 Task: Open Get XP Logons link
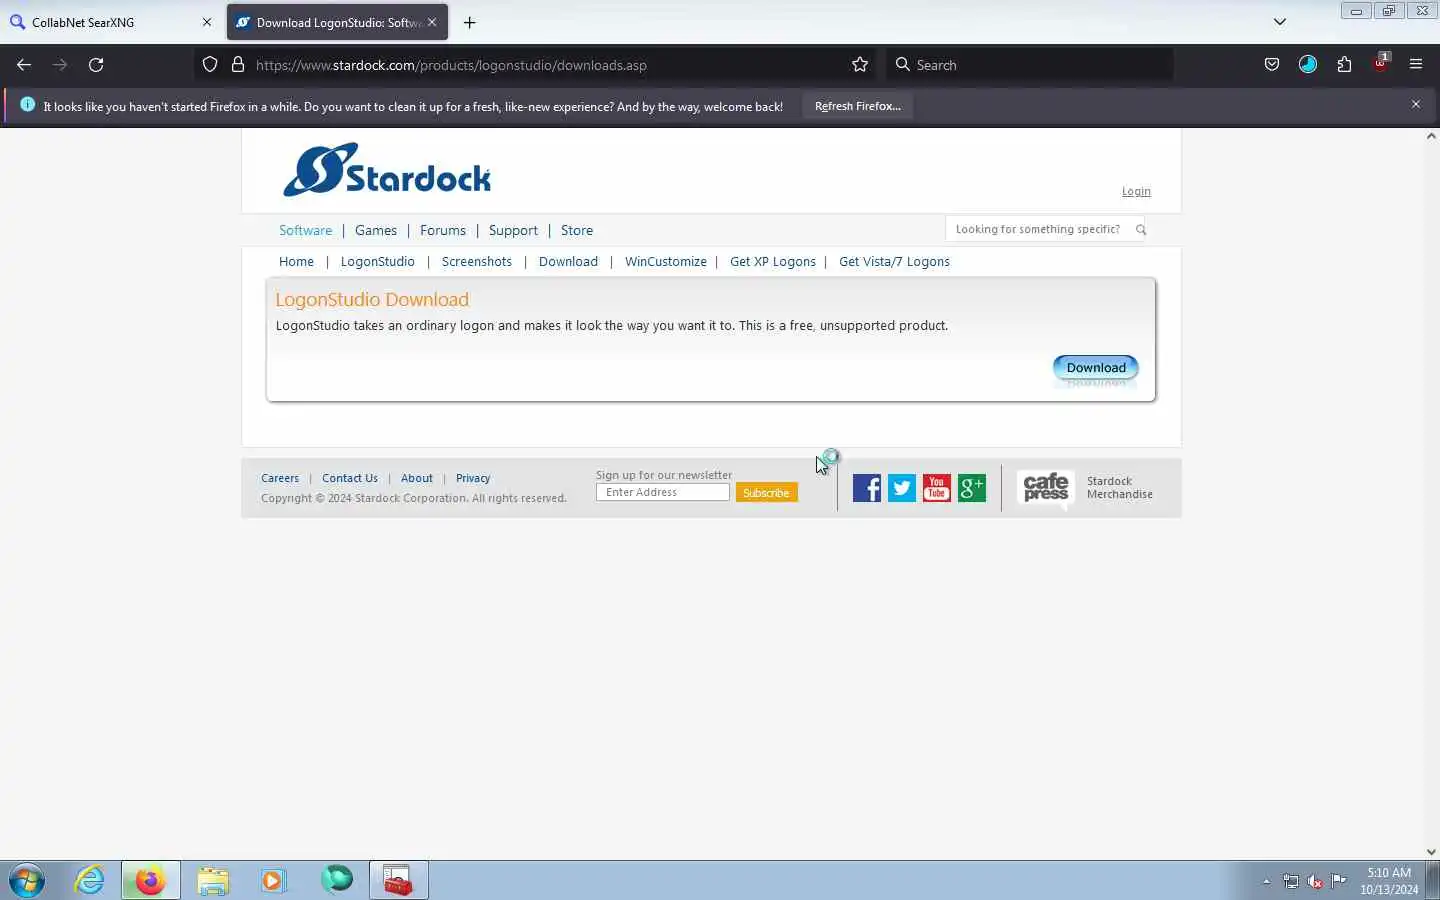coord(773,262)
